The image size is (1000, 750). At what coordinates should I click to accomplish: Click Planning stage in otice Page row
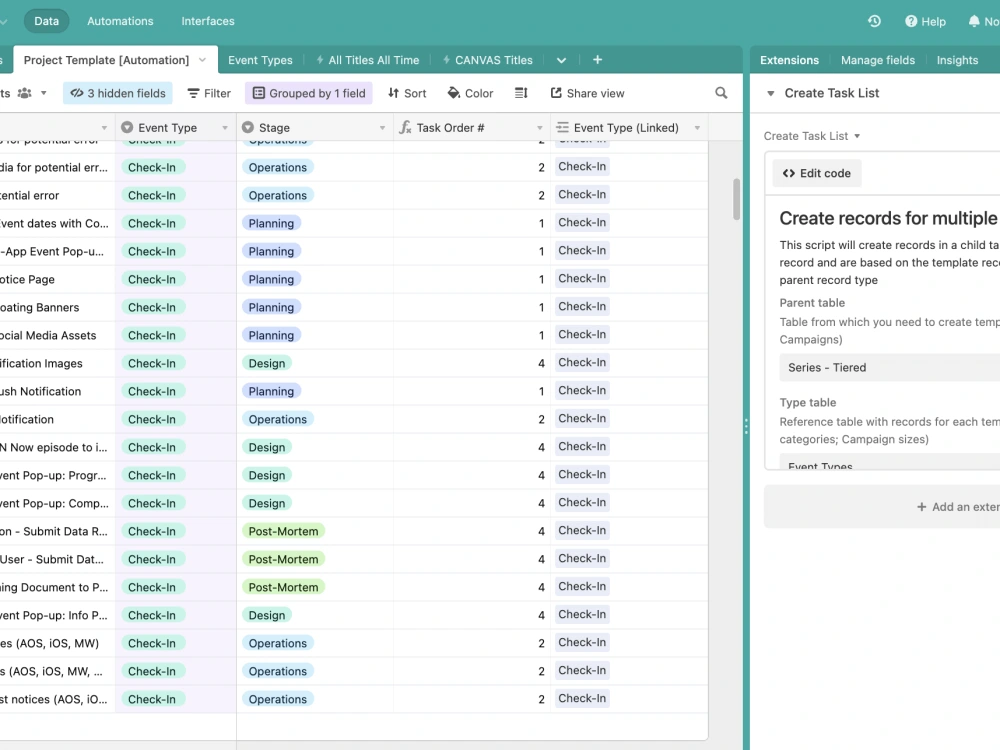pos(271,279)
